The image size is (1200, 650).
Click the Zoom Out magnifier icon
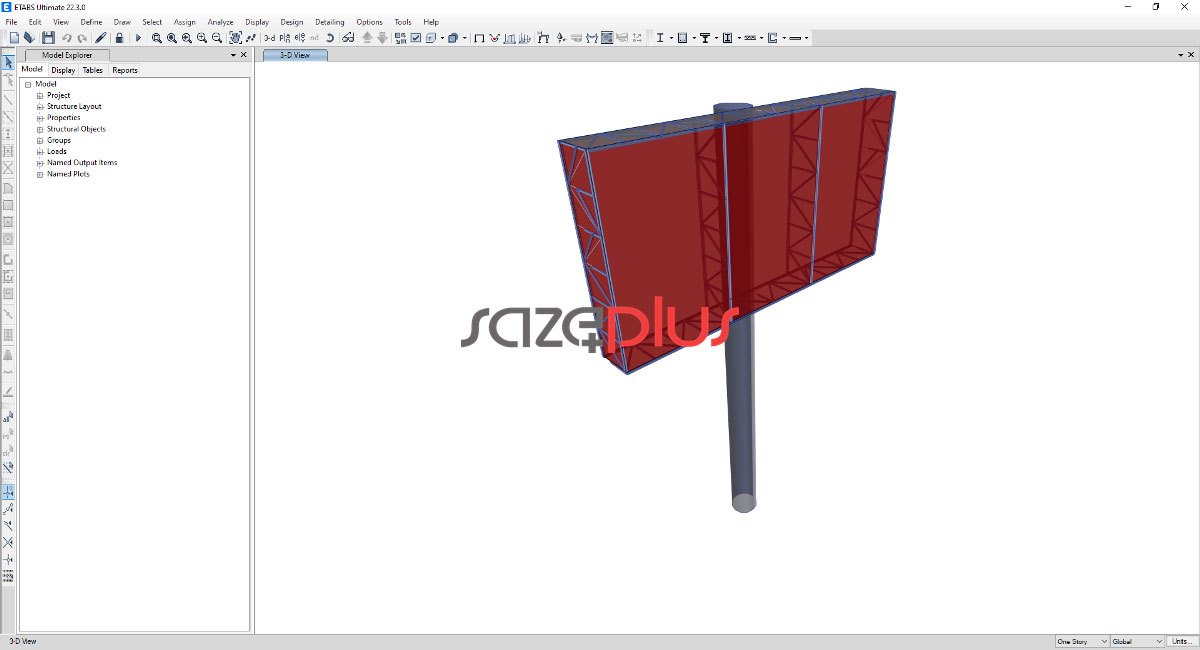(217, 38)
